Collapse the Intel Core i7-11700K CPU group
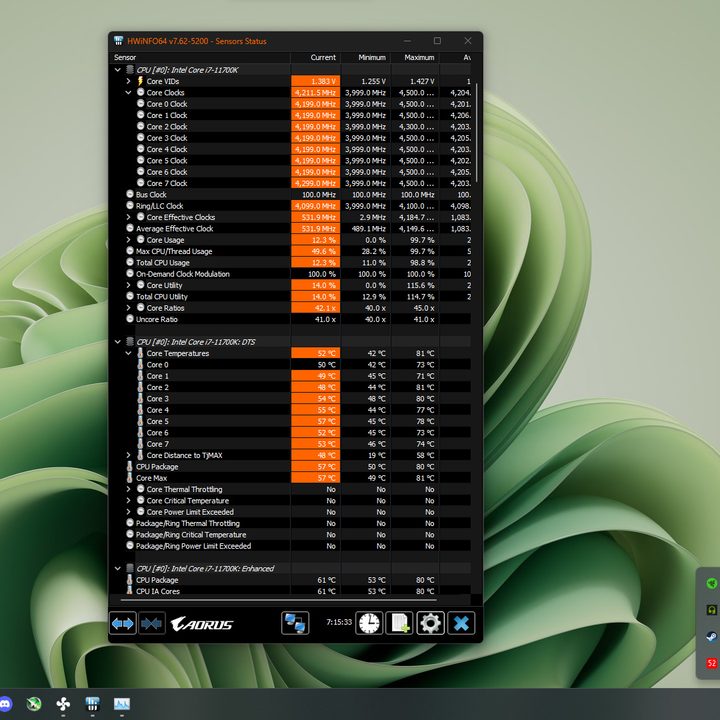This screenshot has height=720, width=720. (x=118, y=70)
